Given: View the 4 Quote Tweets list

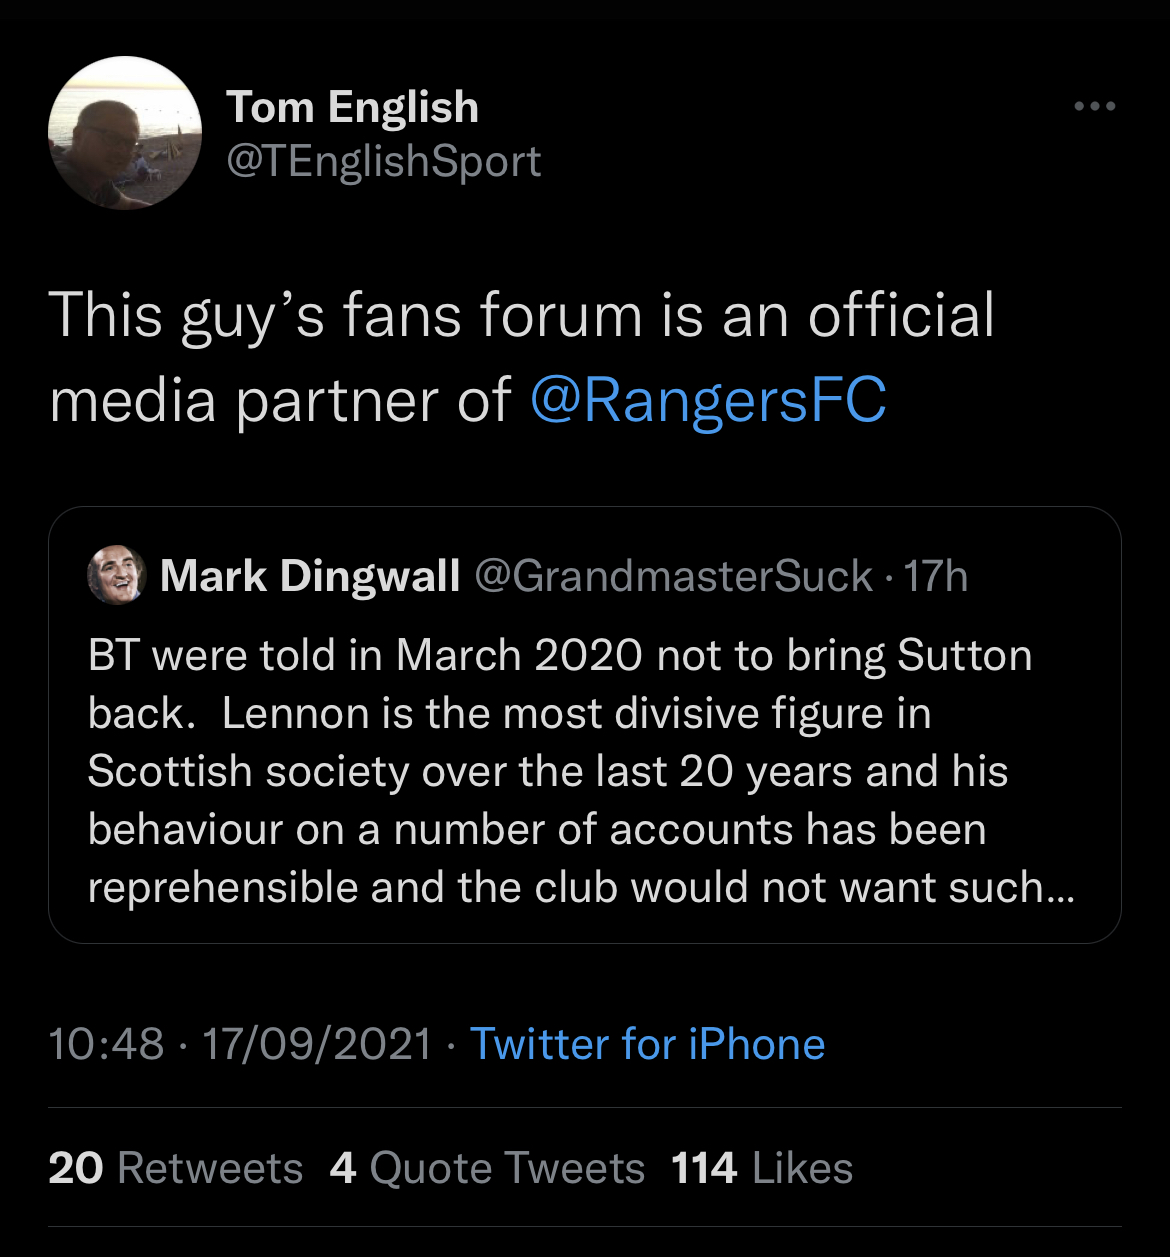Looking at the screenshot, I should 487,1168.
